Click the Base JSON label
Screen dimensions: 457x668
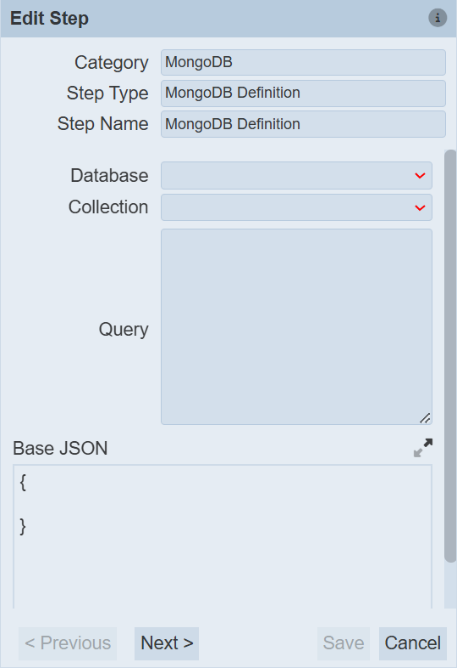click(x=60, y=448)
